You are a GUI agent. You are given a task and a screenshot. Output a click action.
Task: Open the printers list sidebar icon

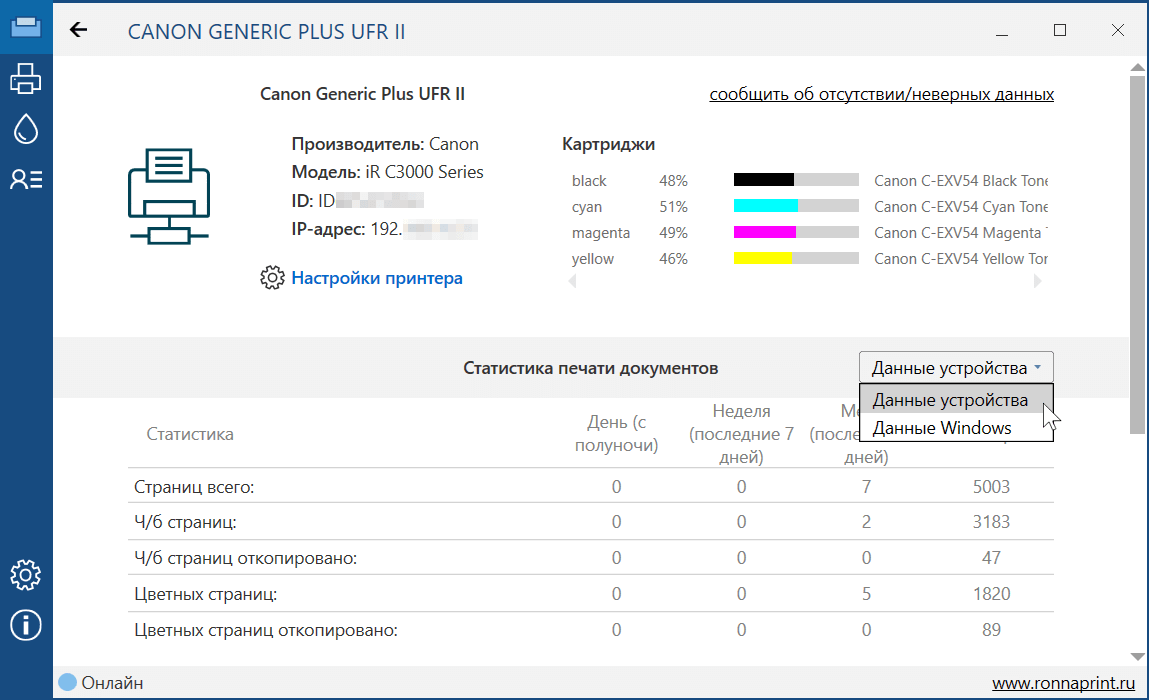tap(26, 78)
